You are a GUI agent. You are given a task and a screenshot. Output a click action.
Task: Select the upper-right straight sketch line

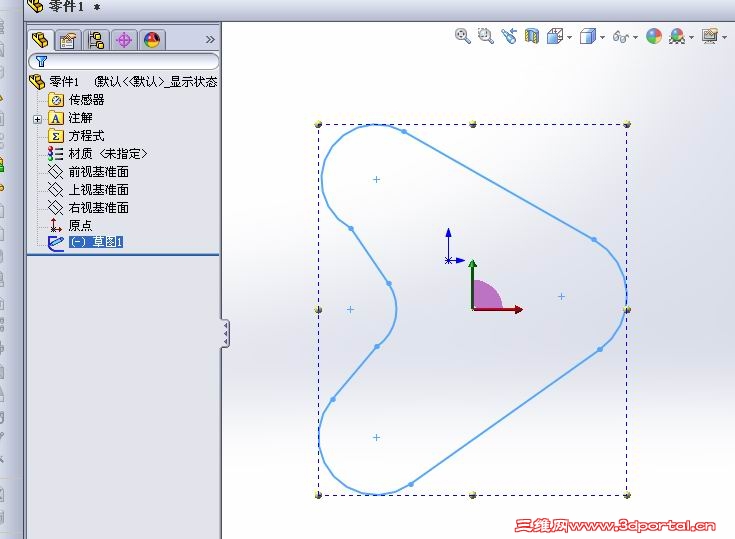coord(499,186)
